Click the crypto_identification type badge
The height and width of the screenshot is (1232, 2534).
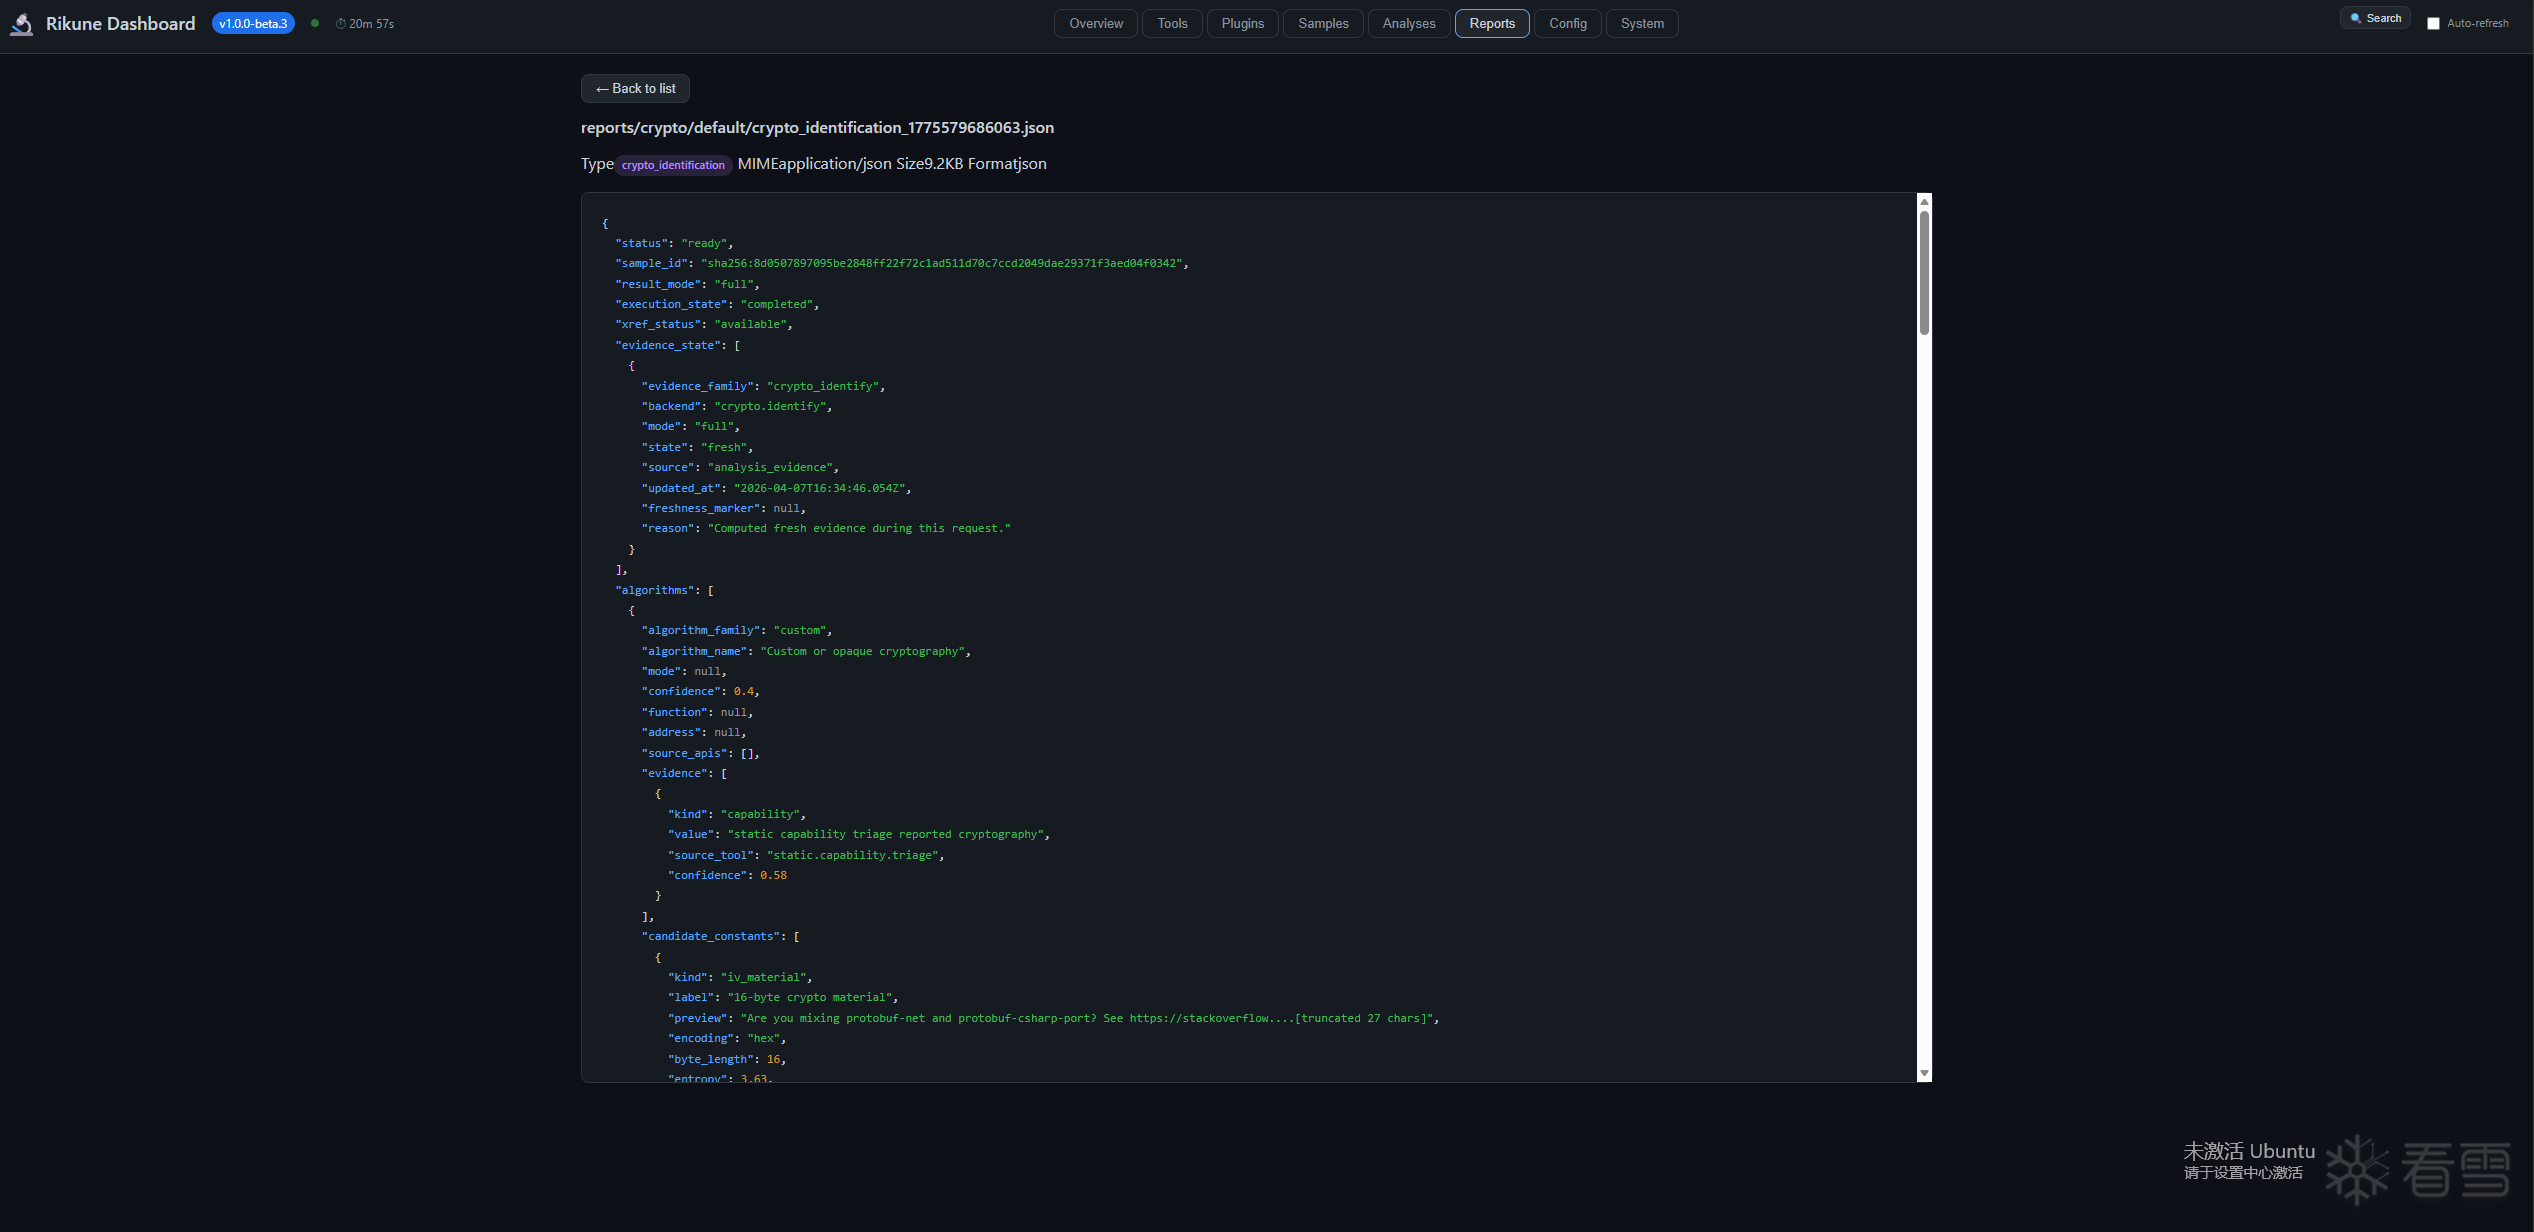[x=673, y=165]
